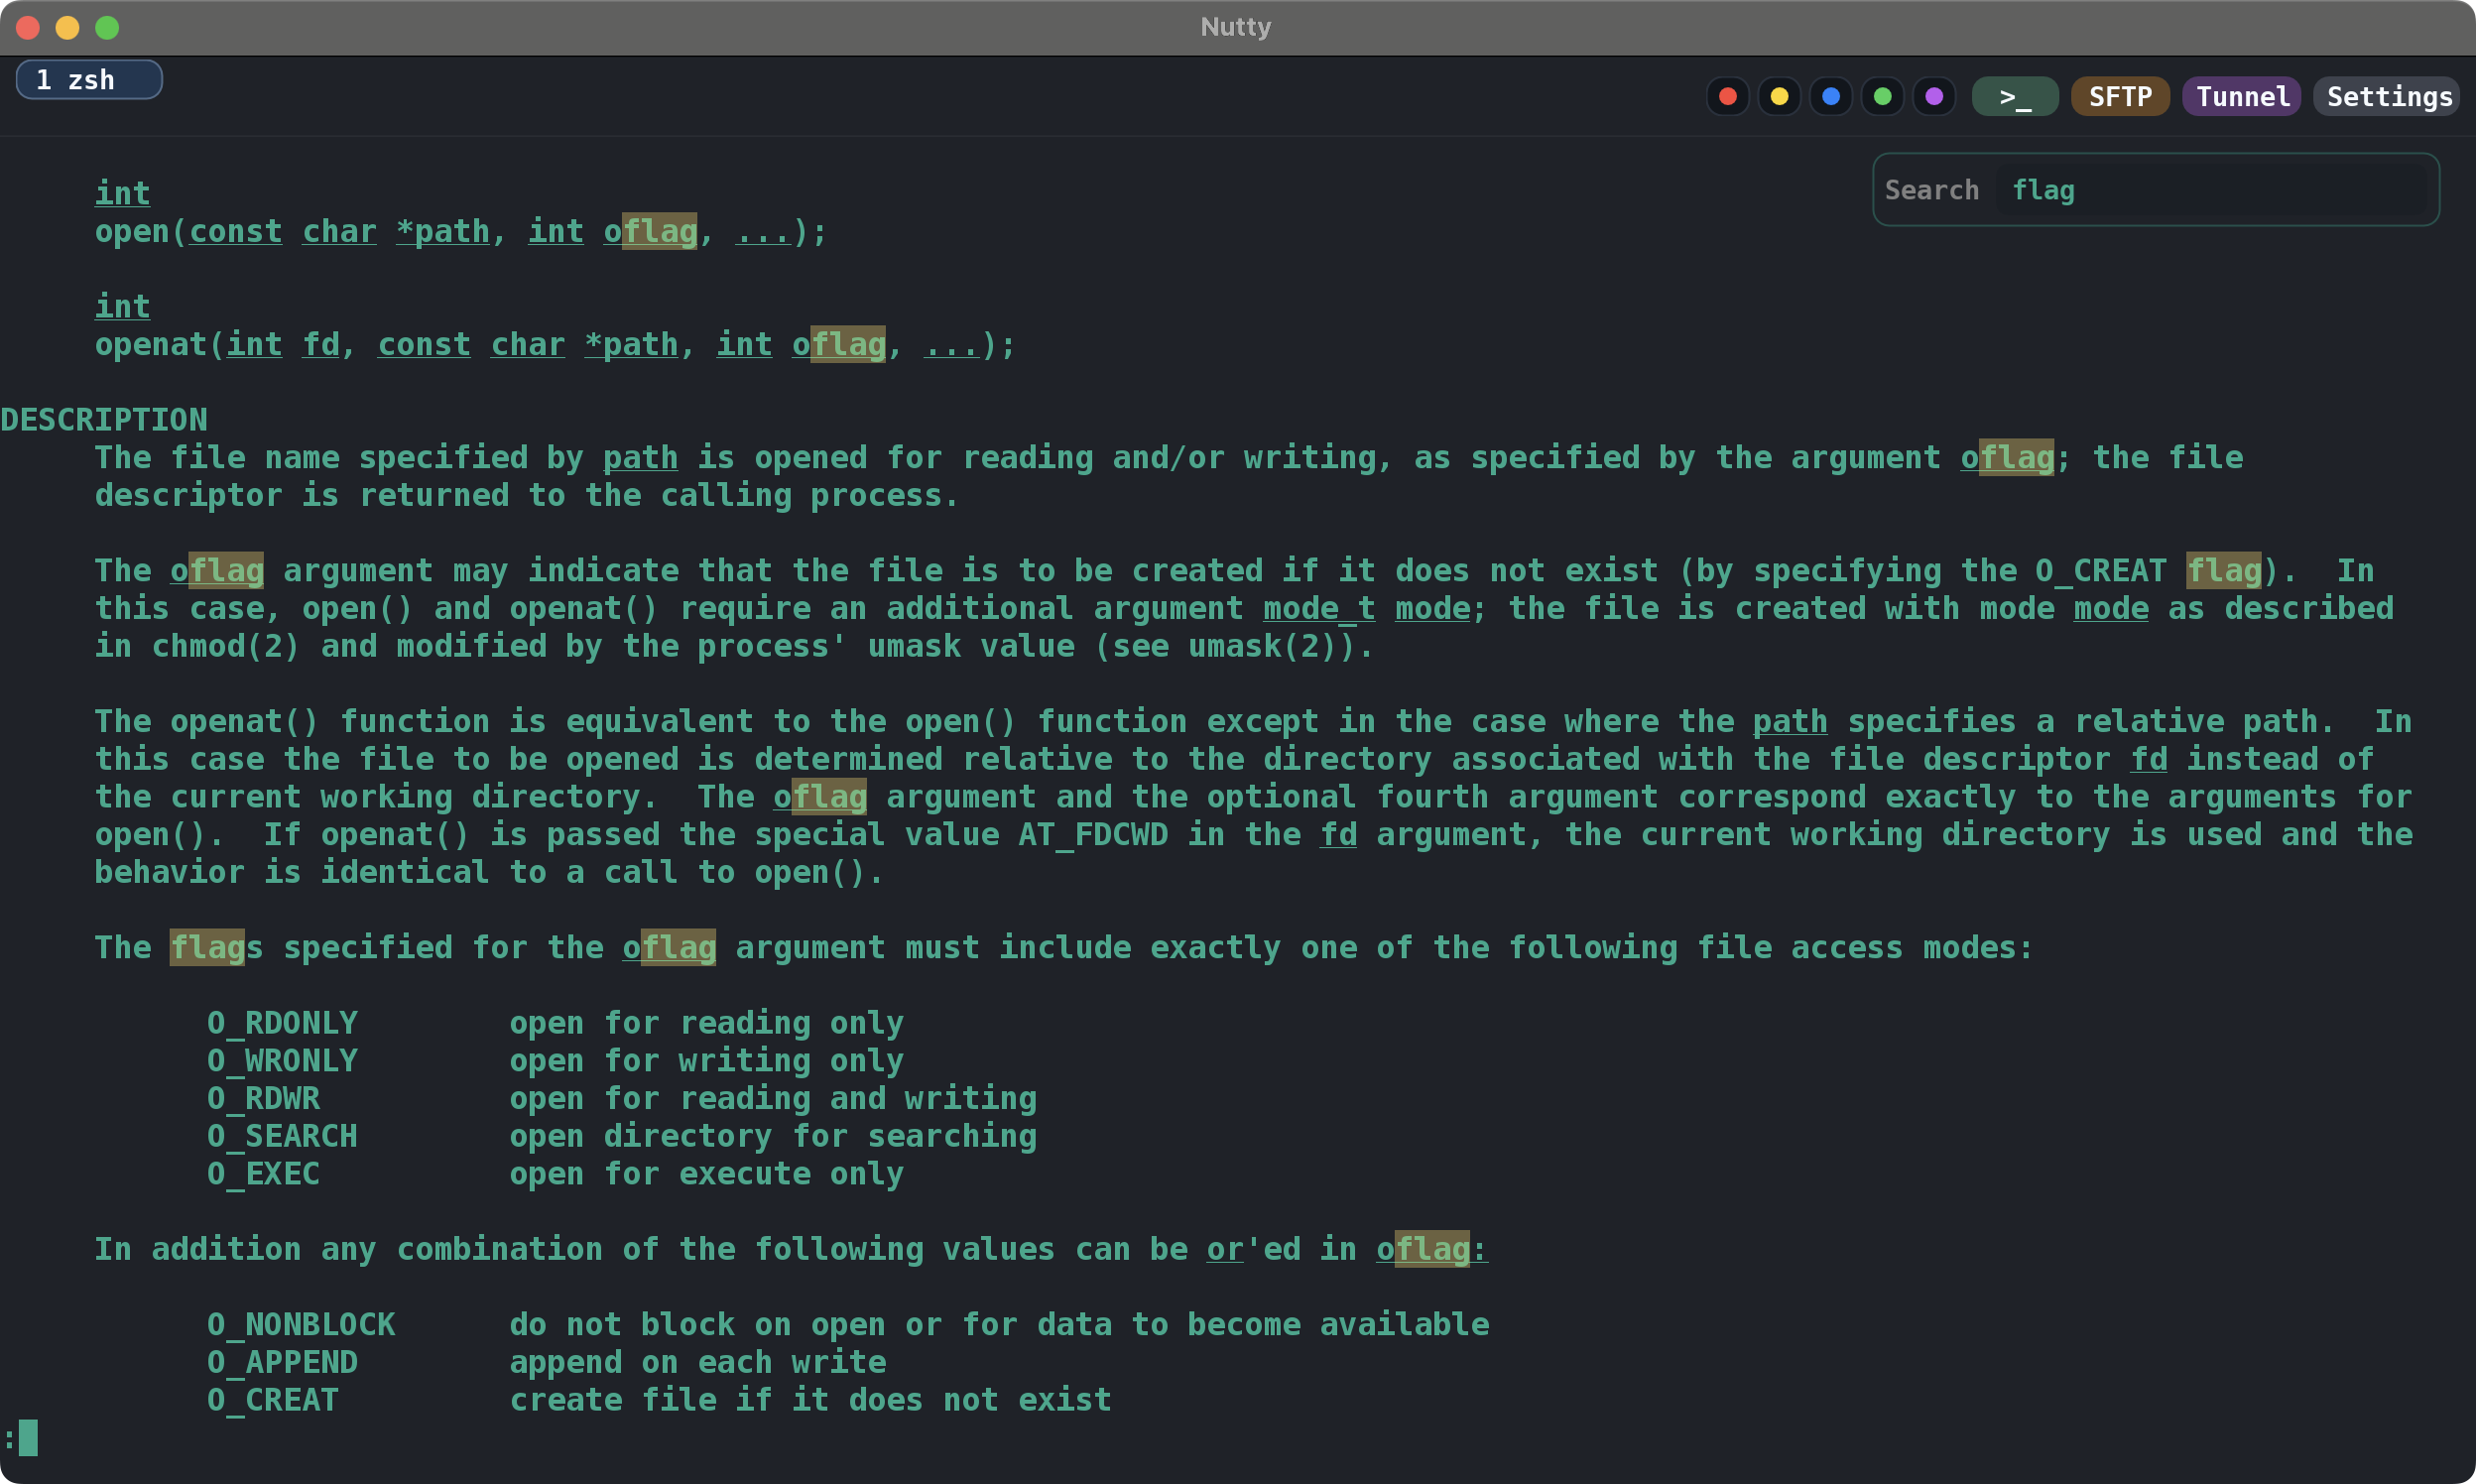Screen dimensions: 2476x1484
Task: Click the O_RDWR flag name
Action: point(264,1099)
